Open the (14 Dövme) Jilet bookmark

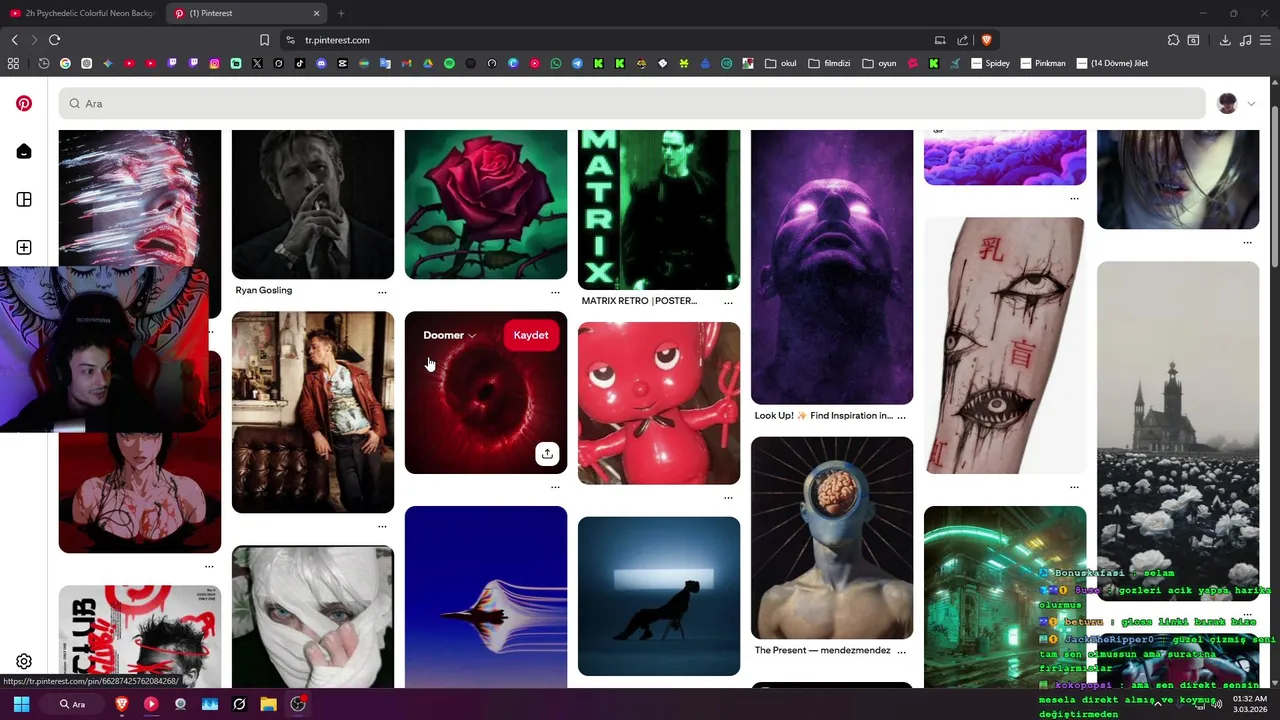tap(1112, 63)
